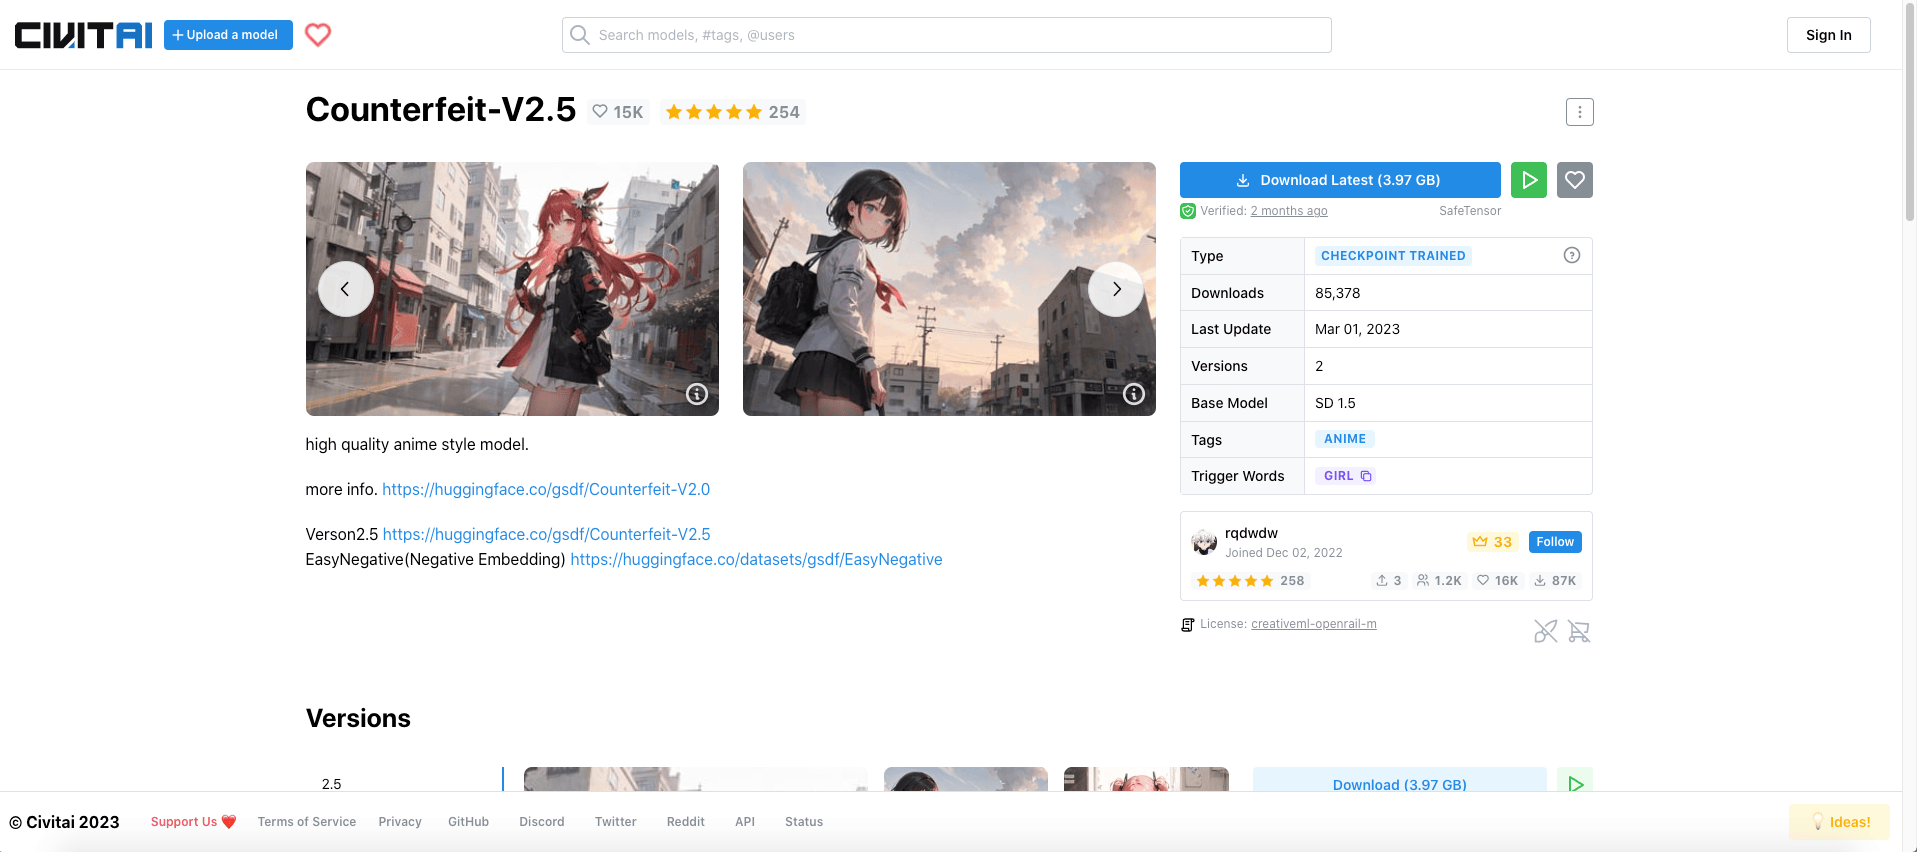Screen dimensions: 1917x852
Task: Click the 15K likes heart badge
Action: coord(618,112)
